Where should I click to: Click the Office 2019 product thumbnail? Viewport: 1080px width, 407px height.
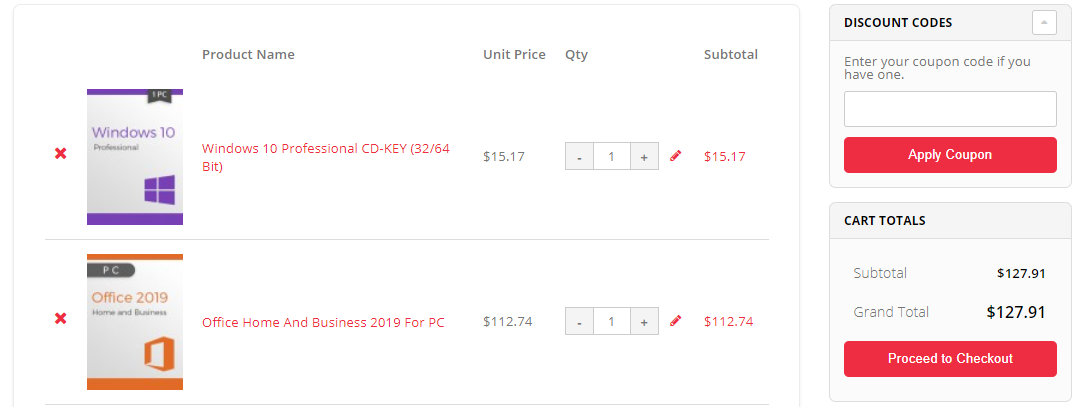(x=135, y=322)
